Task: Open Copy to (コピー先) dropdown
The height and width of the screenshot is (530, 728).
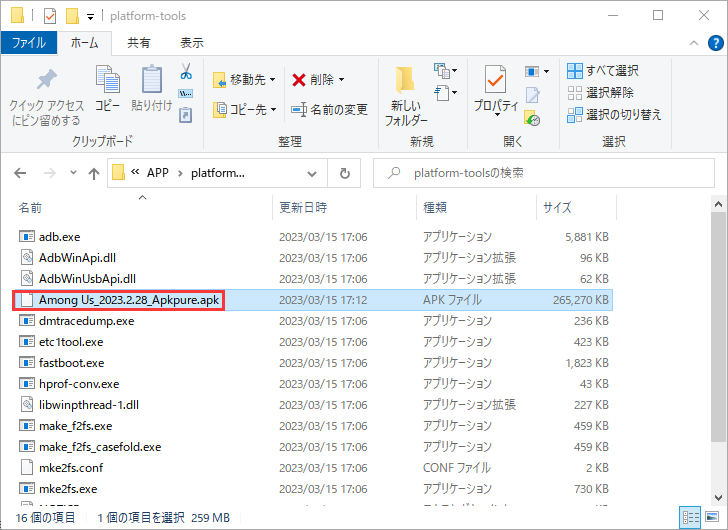Action: pos(245,110)
